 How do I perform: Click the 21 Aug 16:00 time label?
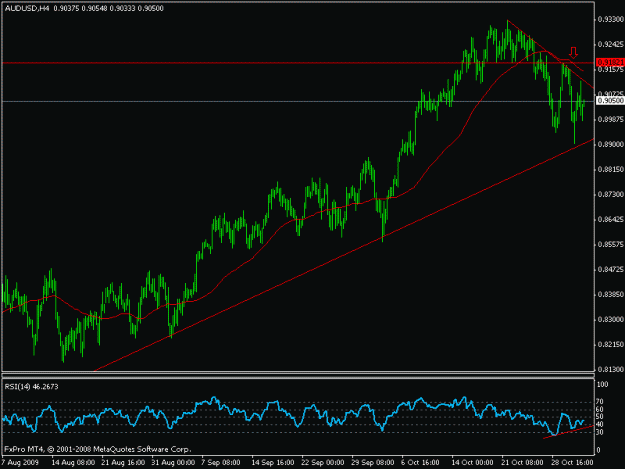[x=123, y=463]
